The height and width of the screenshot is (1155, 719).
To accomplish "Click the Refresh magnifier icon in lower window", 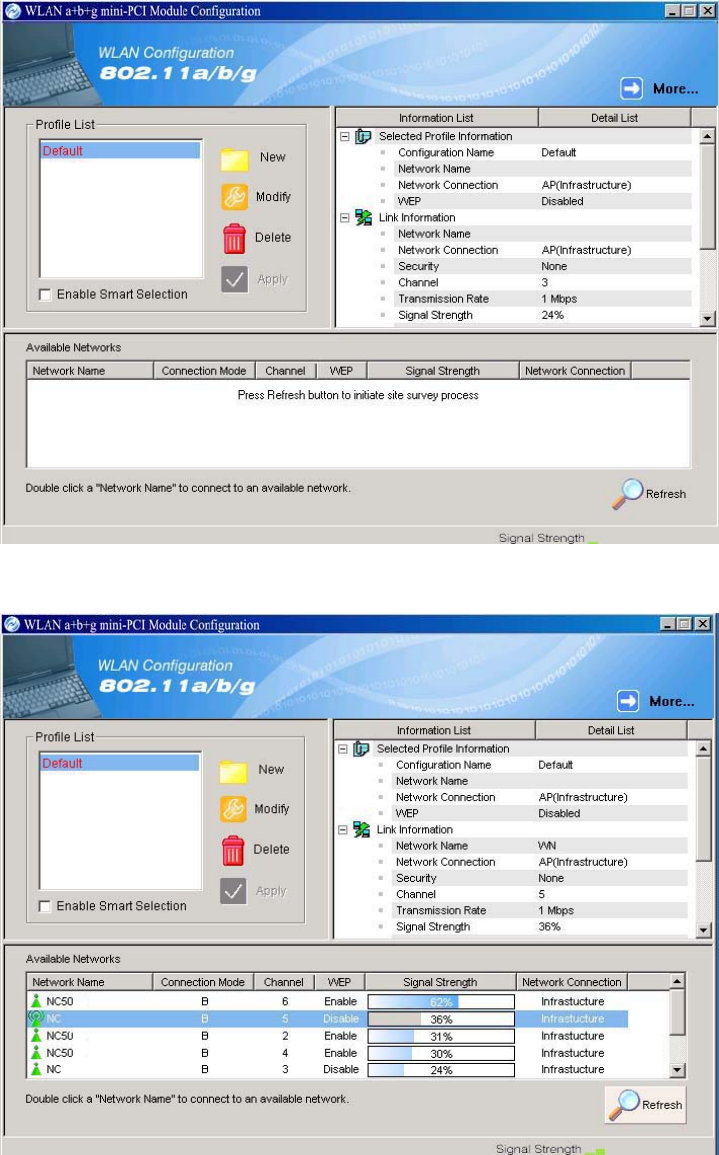I will point(623,1104).
